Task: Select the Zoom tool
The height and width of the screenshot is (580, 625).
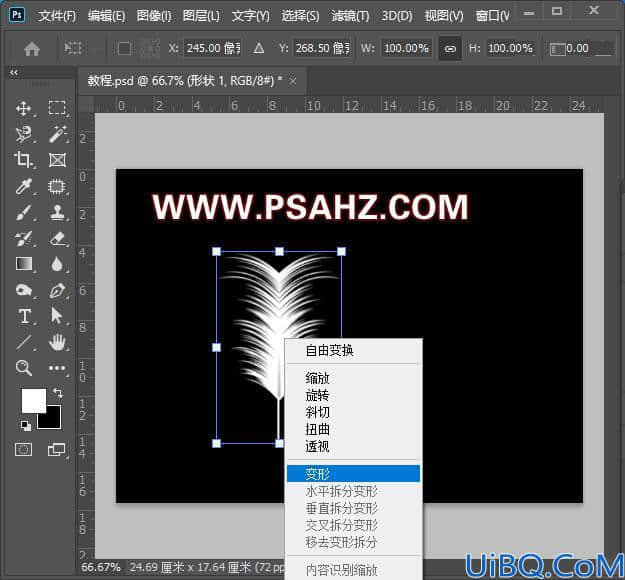Action: tap(24, 368)
